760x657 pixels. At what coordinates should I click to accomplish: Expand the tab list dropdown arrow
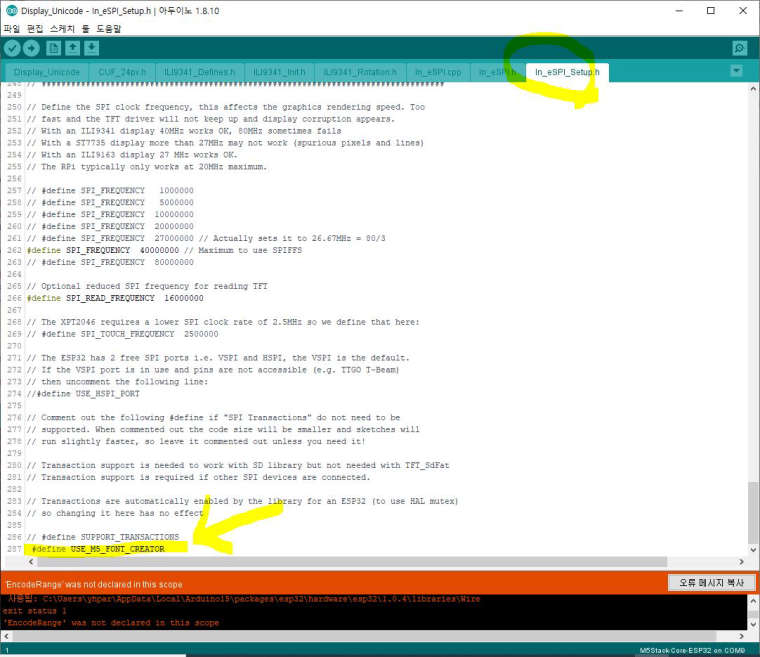point(736,71)
